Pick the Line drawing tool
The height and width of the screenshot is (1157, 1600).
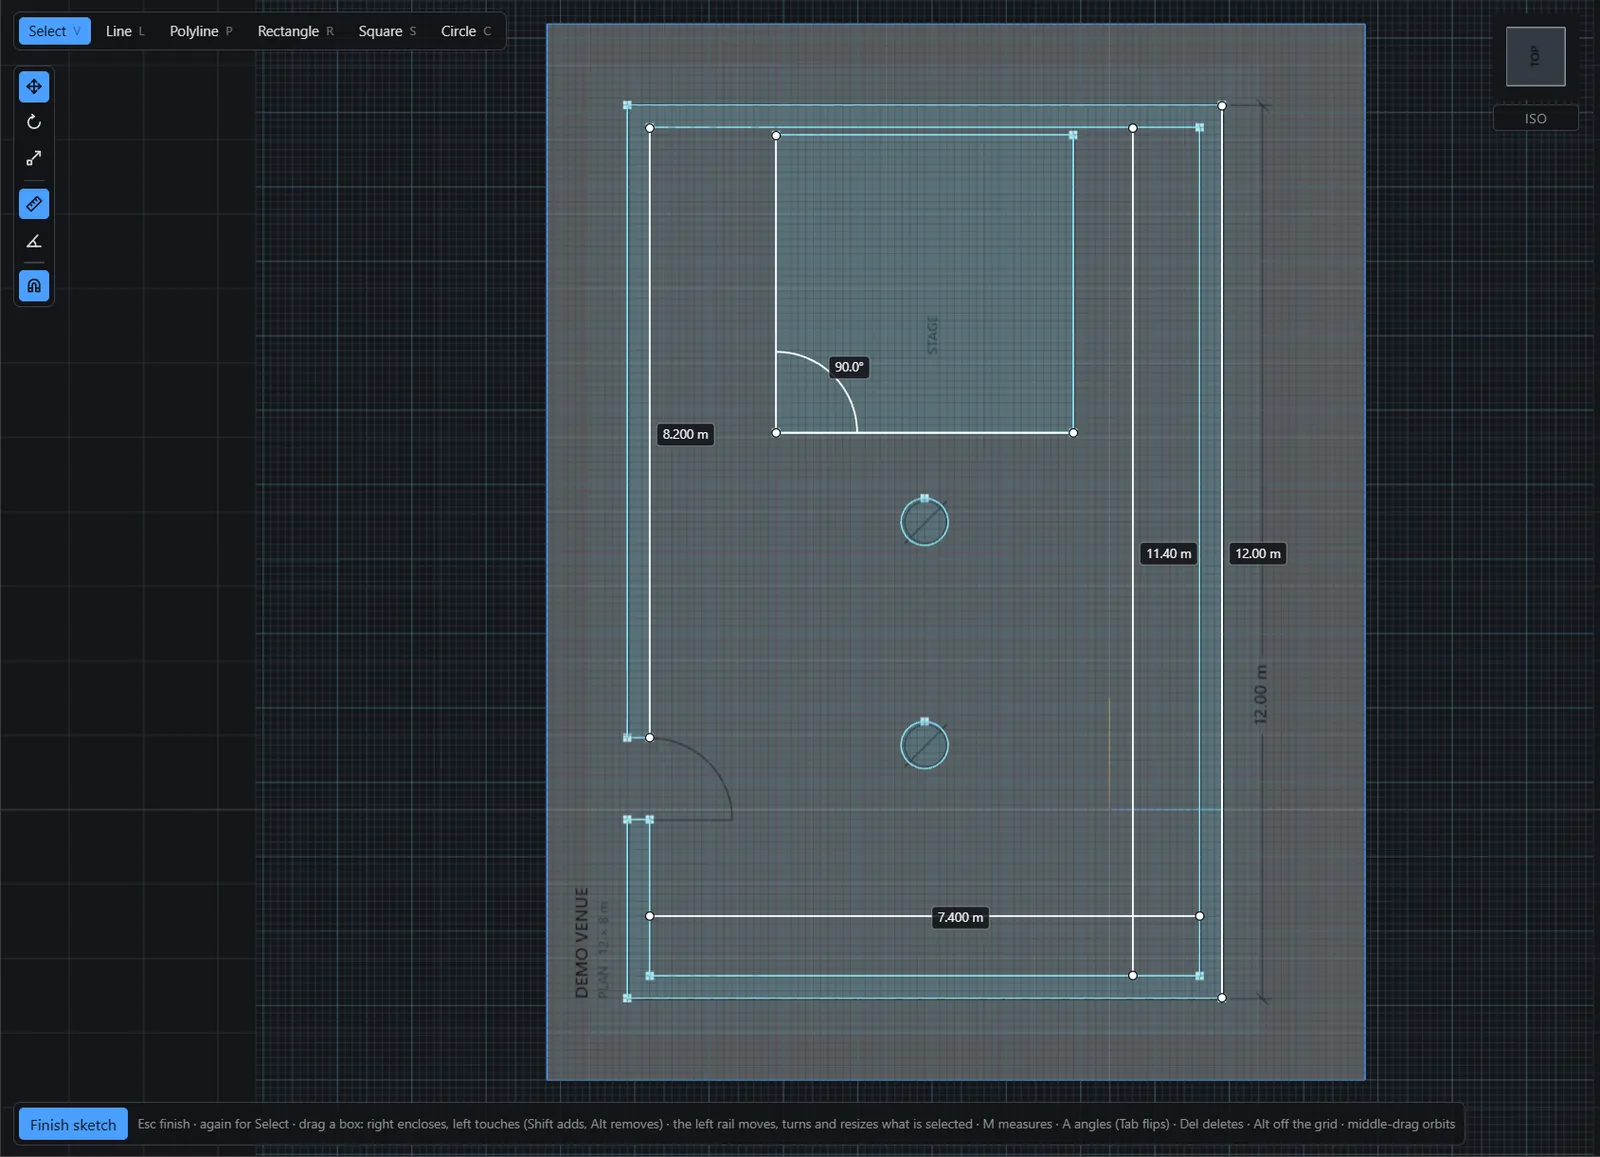pyautogui.click(x=125, y=31)
